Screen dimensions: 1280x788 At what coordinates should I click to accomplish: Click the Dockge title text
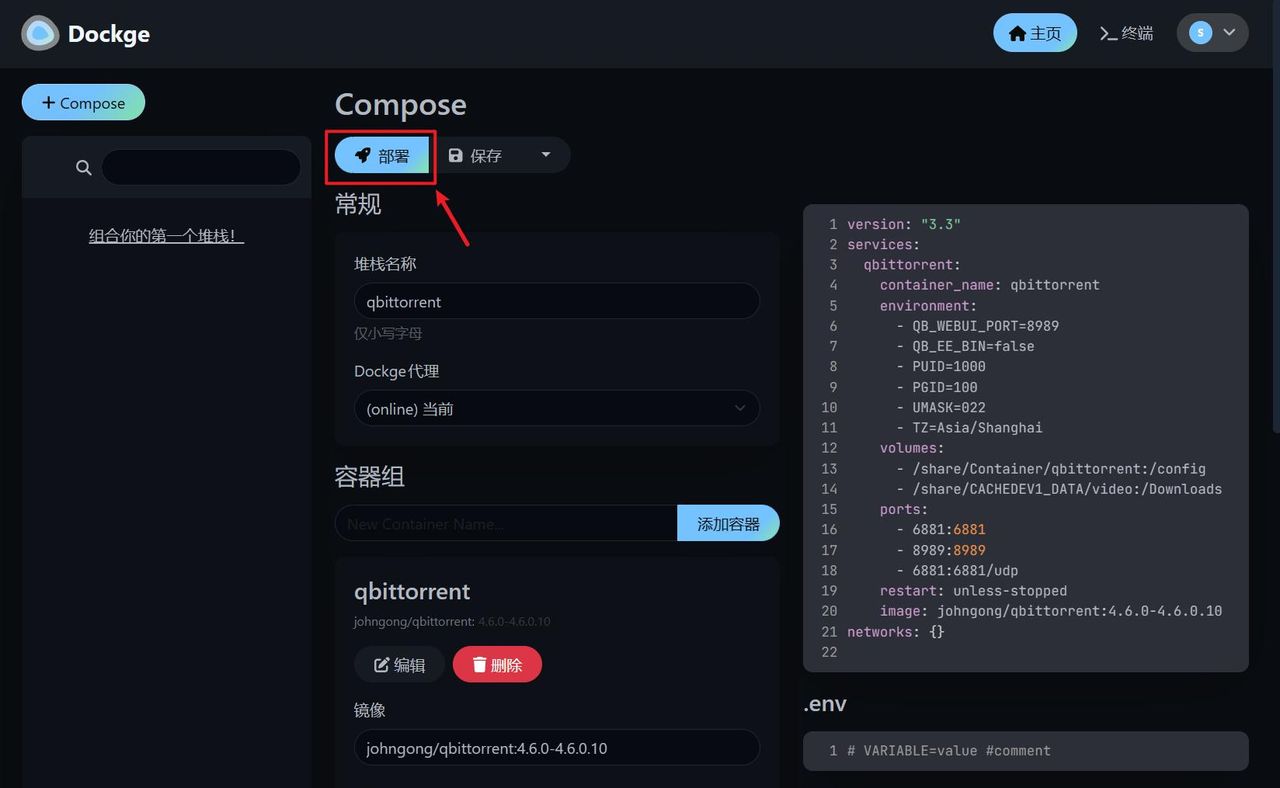point(108,34)
